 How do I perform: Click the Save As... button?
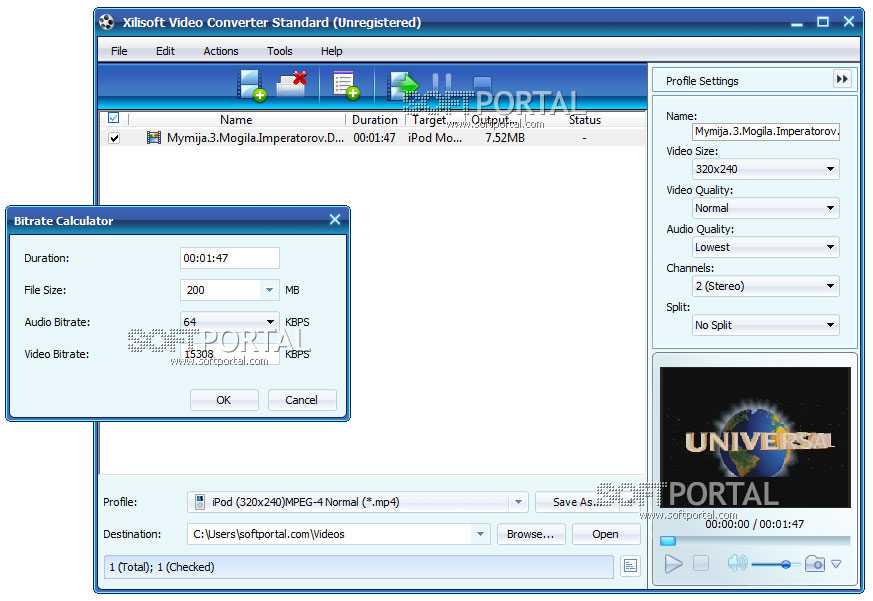click(x=588, y=502)
